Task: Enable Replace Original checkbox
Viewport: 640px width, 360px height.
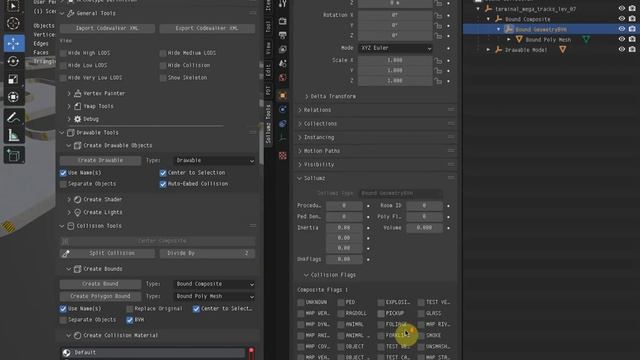Action: pyautogui.click(x=130, y=309)
